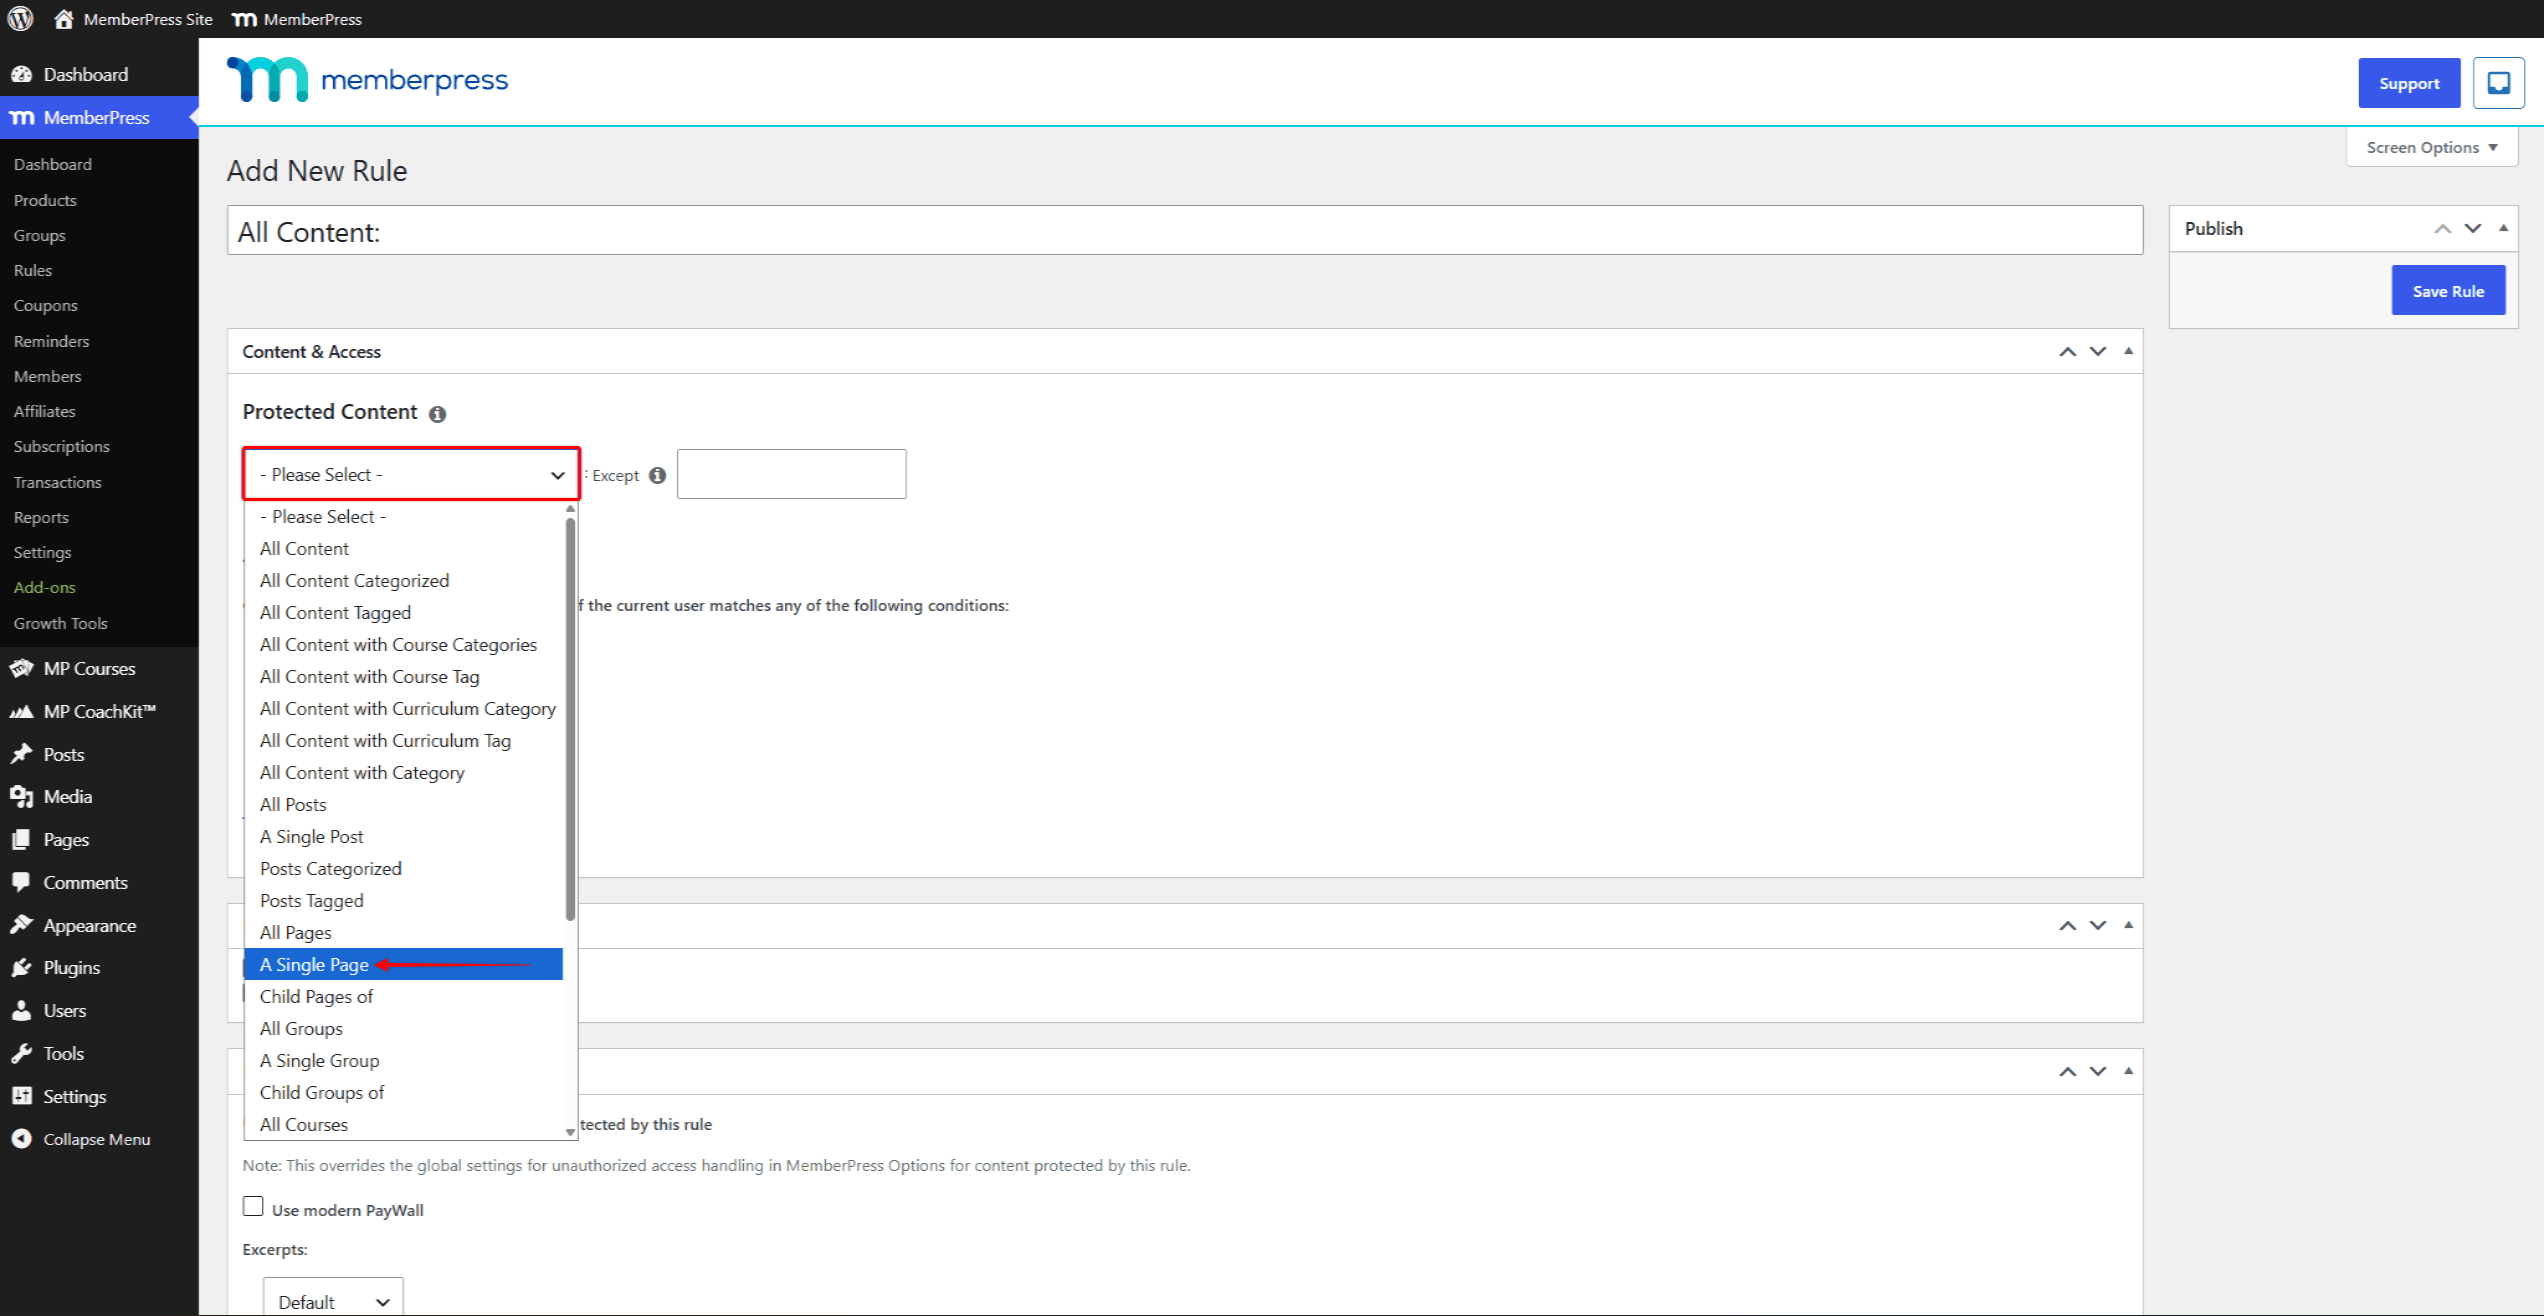Click the Dashboard gauge icon in sidebar
Viewport: 2544px width, 1316px height.
tap(21, 74)
